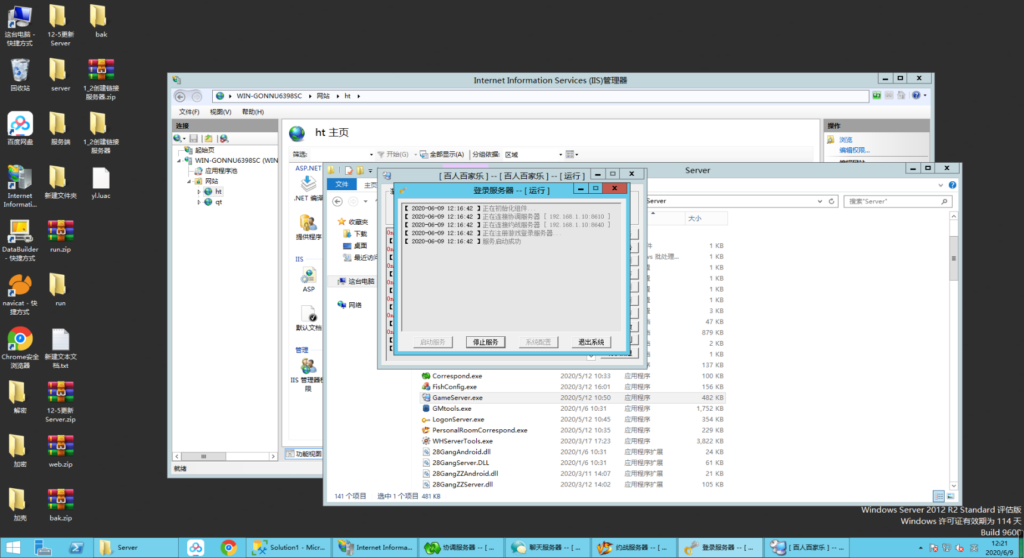Switch to the Solution1 taskbar item
This screenshot has height=558, width=1024.
288,548
